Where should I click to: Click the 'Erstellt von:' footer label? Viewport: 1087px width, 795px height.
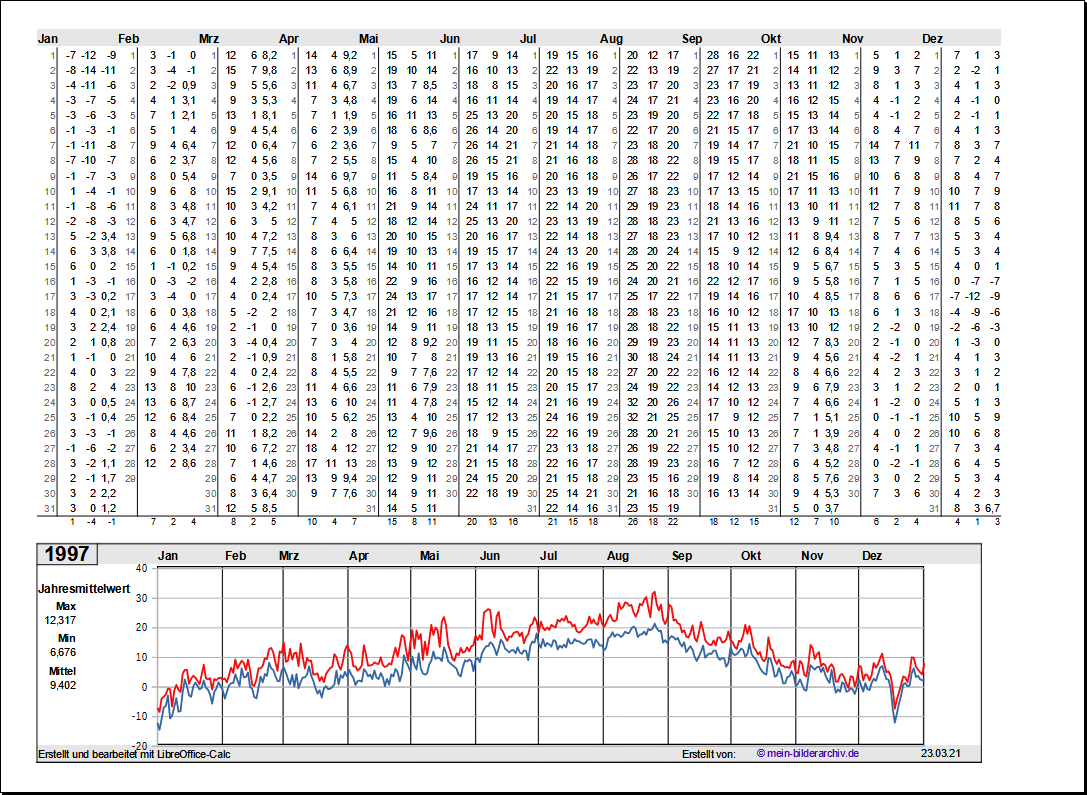point(708,753)
